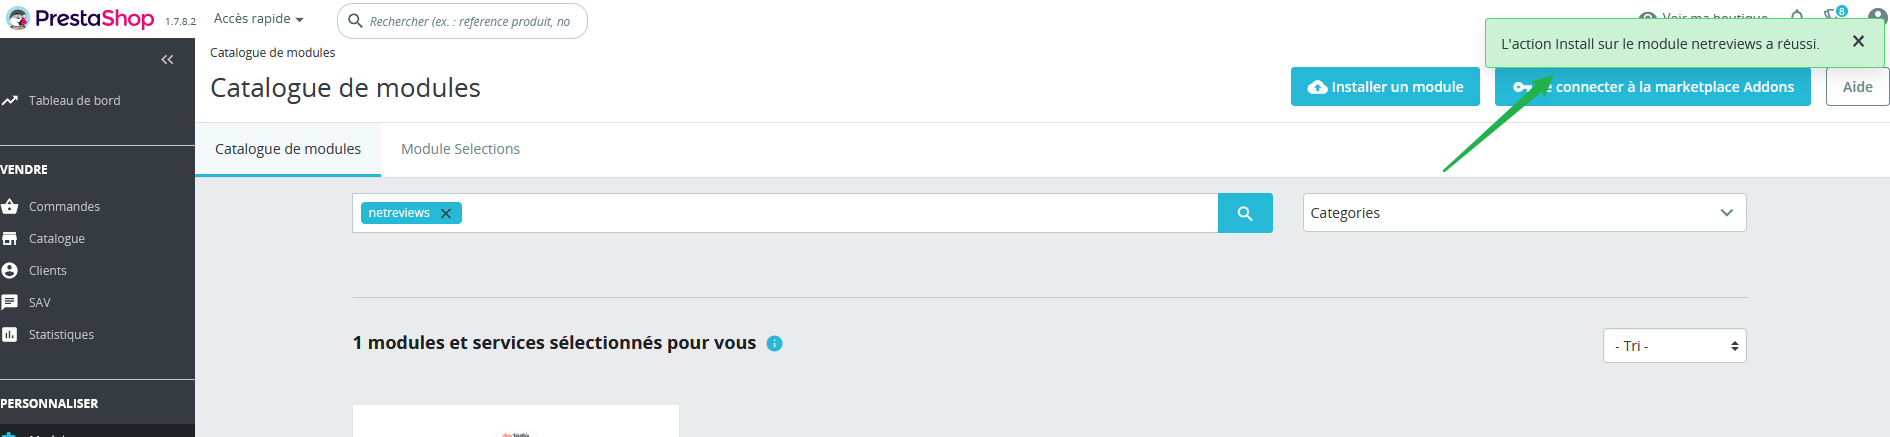1890x437 pixels.
Task: Click the blue module search magnifier button
Action: click(x=1245, y=213)
